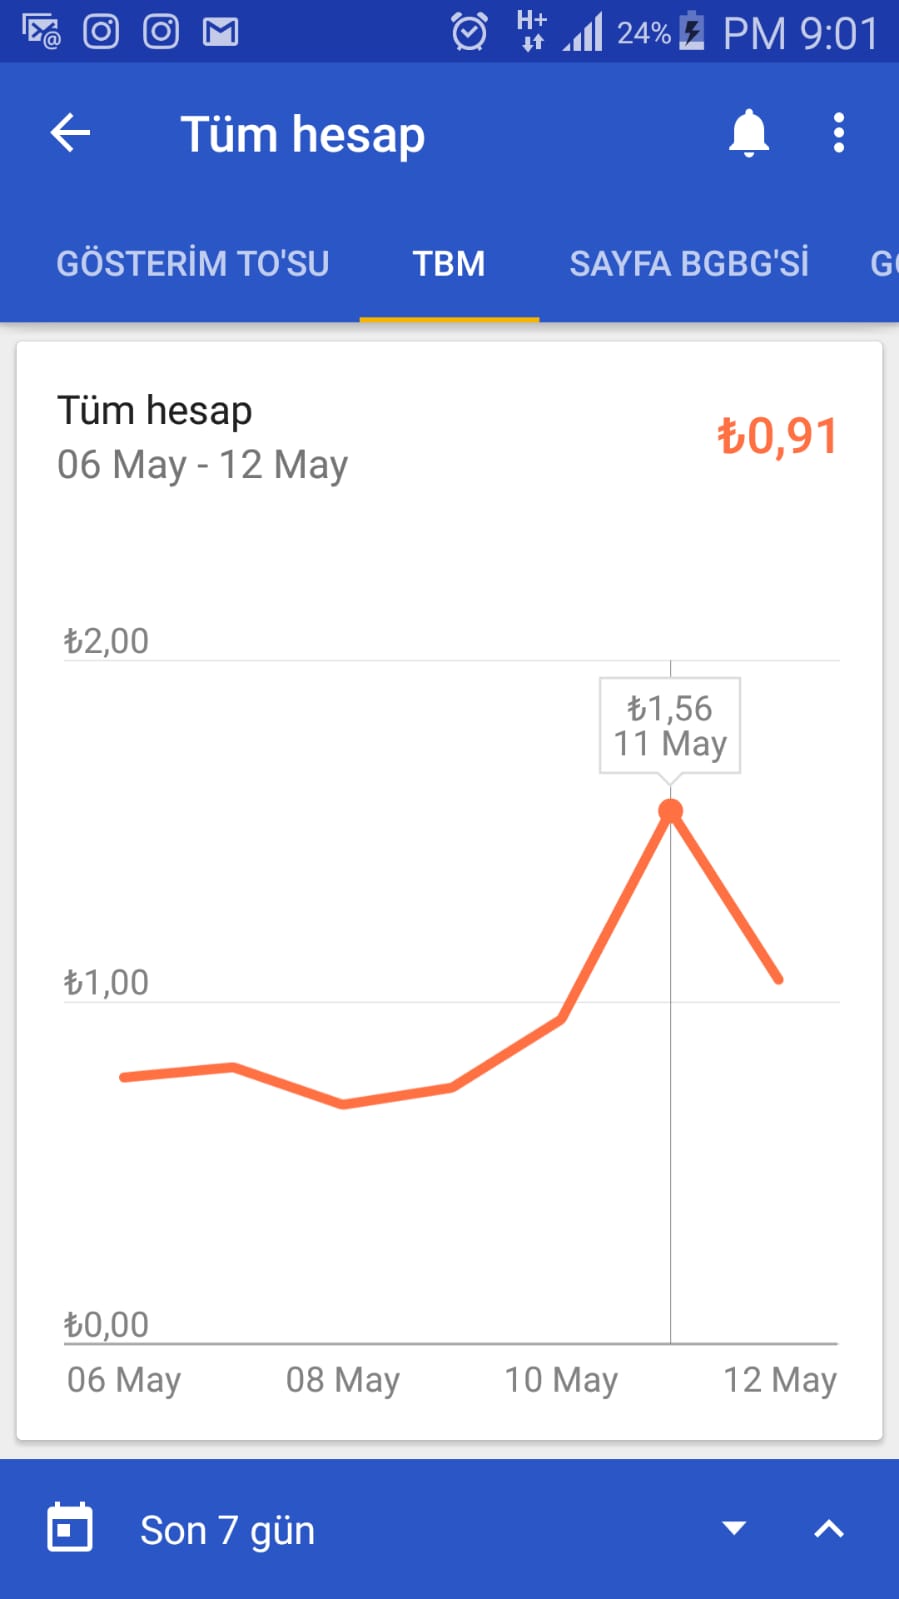Screen dimensions: 899x1599
Task: Tap the partially visible tab at right edge
Action: click(x=884, y=264)
